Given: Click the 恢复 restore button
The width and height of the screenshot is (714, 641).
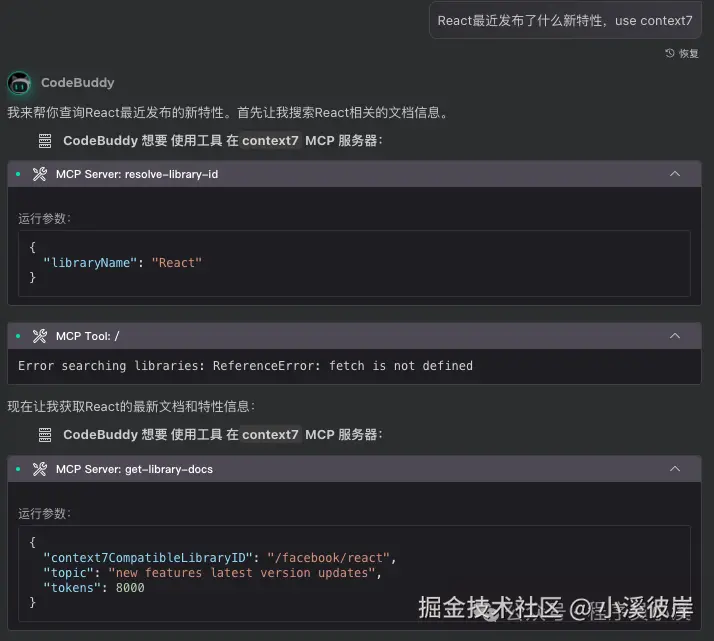Looking at the screenshot, I should coord(682,53).
